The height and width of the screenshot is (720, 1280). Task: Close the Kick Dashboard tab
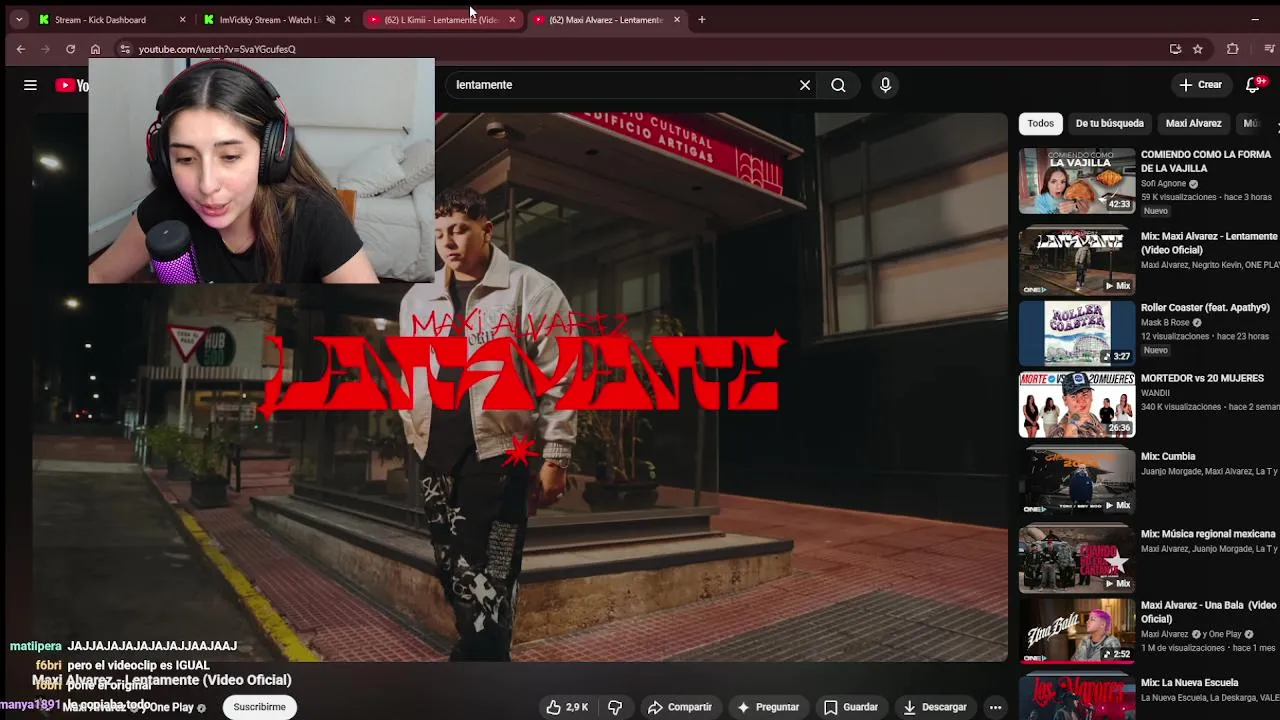pyautogui.click(x=182, y=19)
